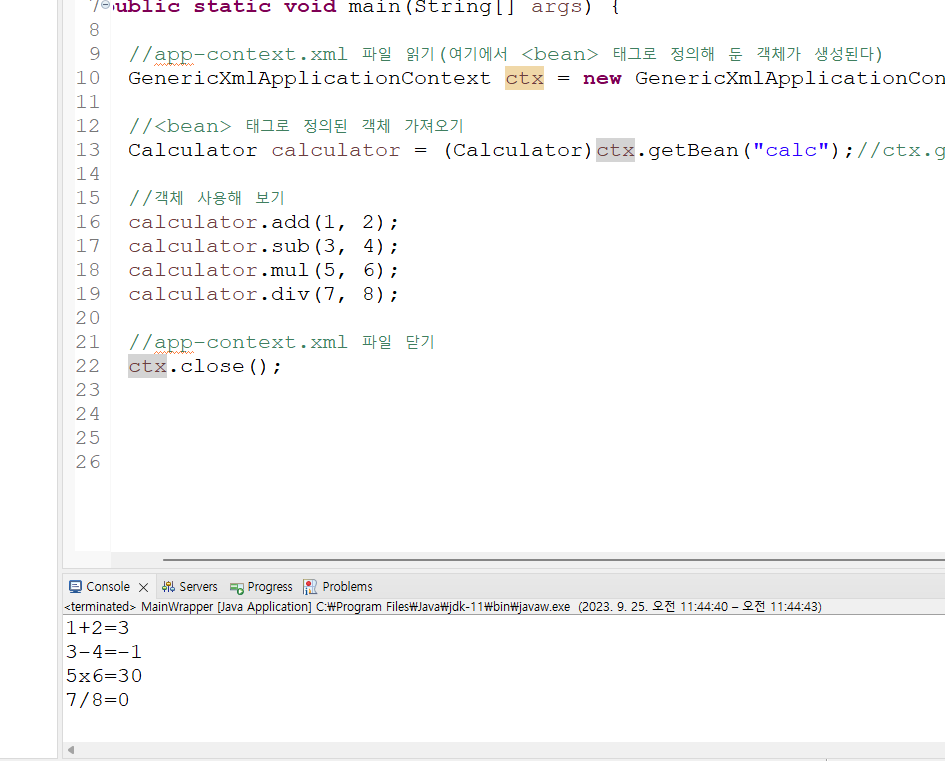Click the ctx.close(); statement
This screenshot has width=945, height=761.
pyautogui.click(x=205, y=366)
